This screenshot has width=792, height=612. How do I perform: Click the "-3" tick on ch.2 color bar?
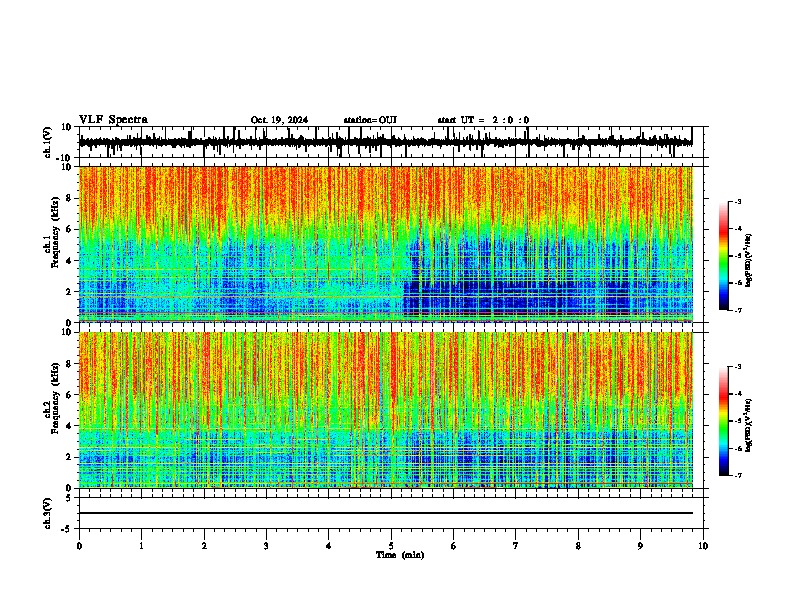pyautogui.click(x=737, y=367)
